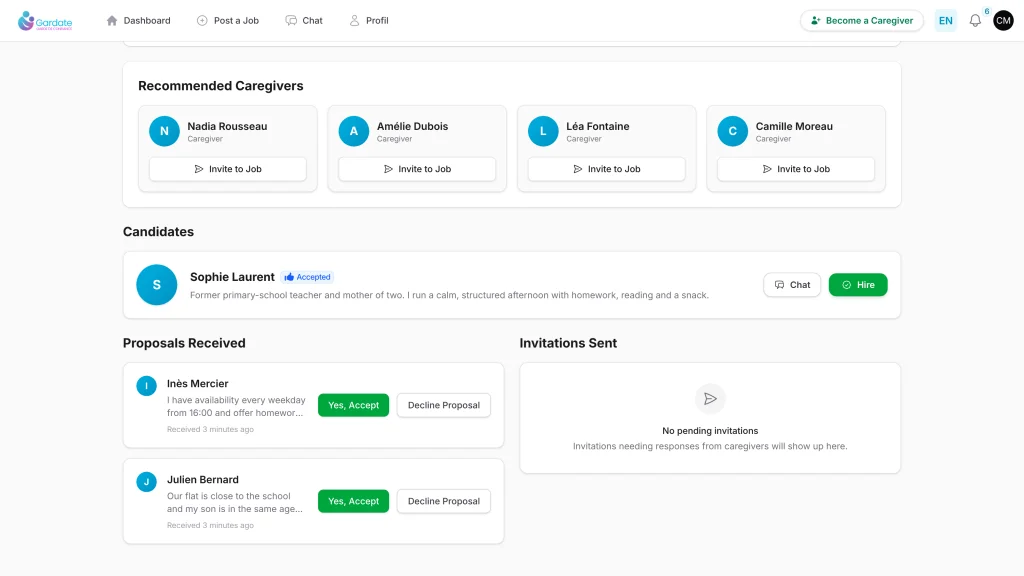The height and width of the screenshot is (576, 1024).
Task: Click Sophie Laurent's bio description
Action: pyautogui.click(x=449, y=295)
